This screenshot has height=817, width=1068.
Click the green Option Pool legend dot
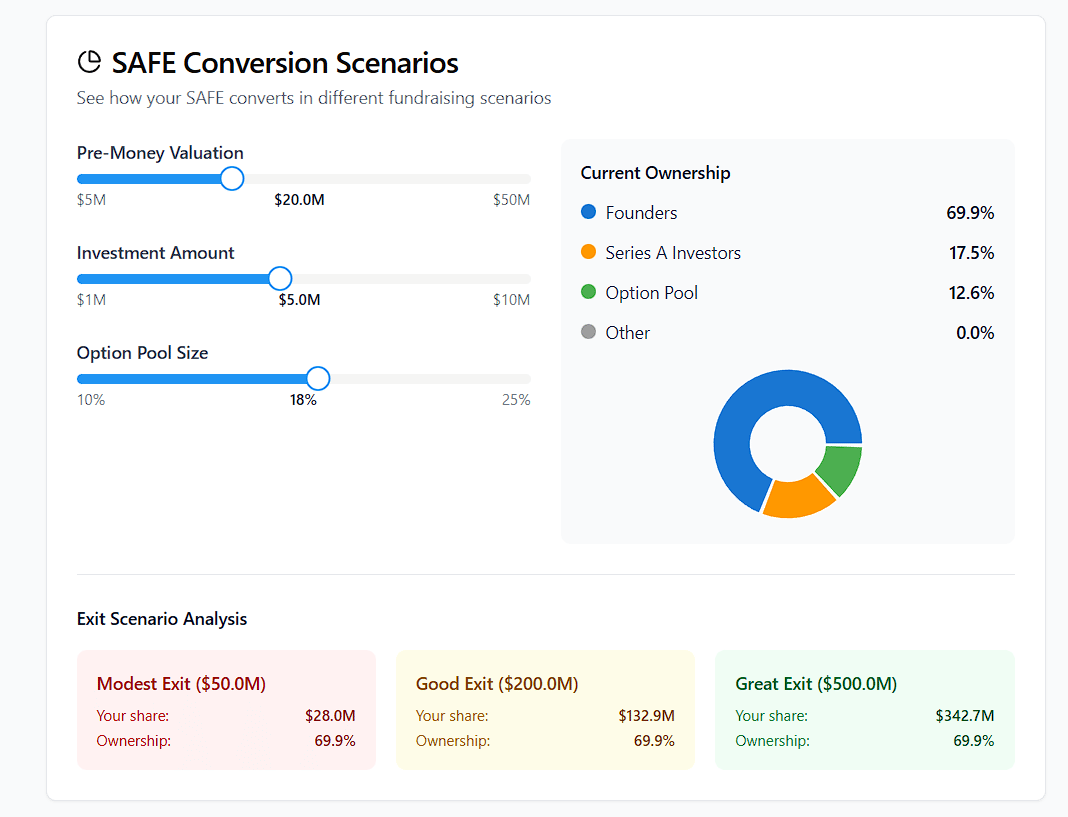click(x=588, y=292)
